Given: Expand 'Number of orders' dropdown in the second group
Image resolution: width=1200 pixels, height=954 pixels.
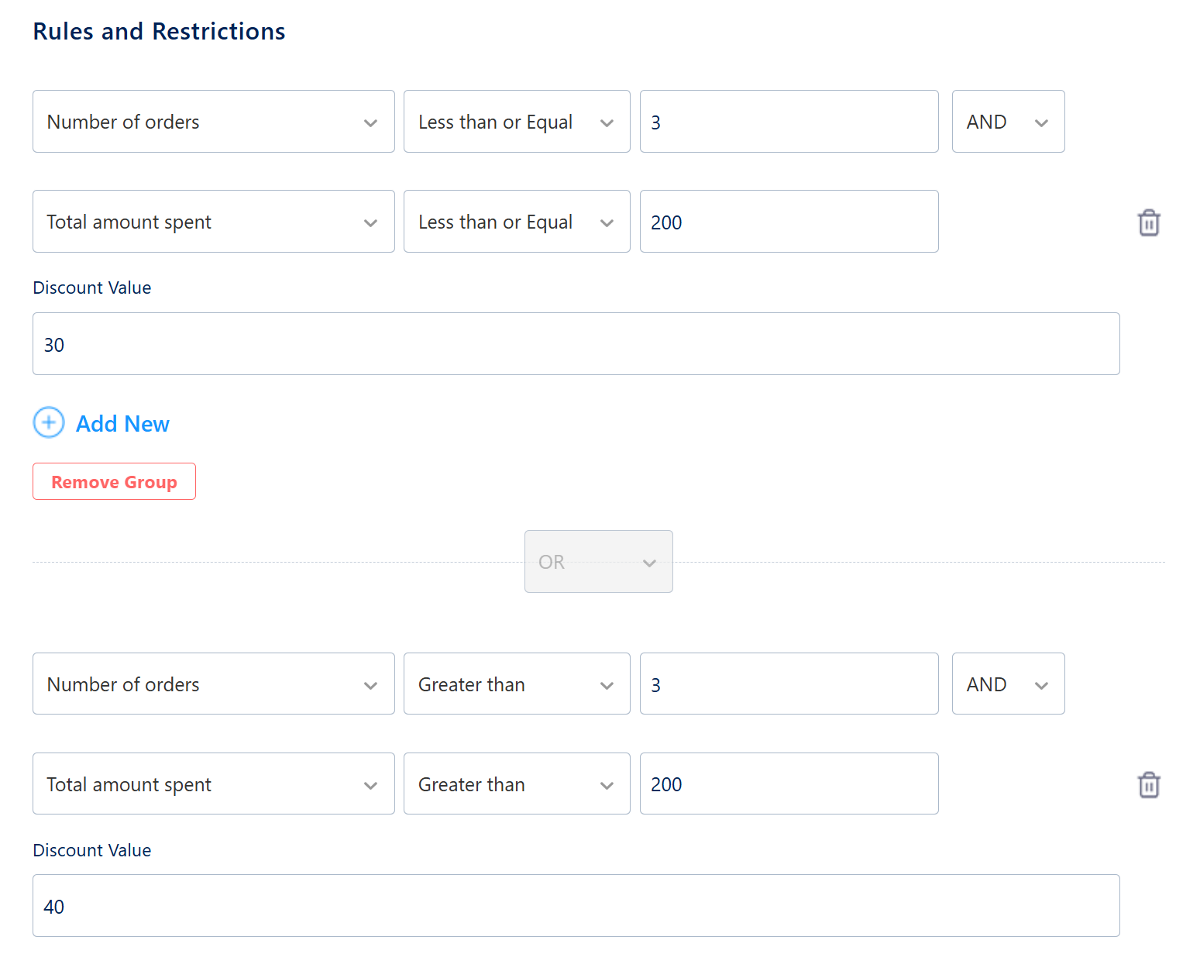Looking at the screenshot, I should click(213, 684).
